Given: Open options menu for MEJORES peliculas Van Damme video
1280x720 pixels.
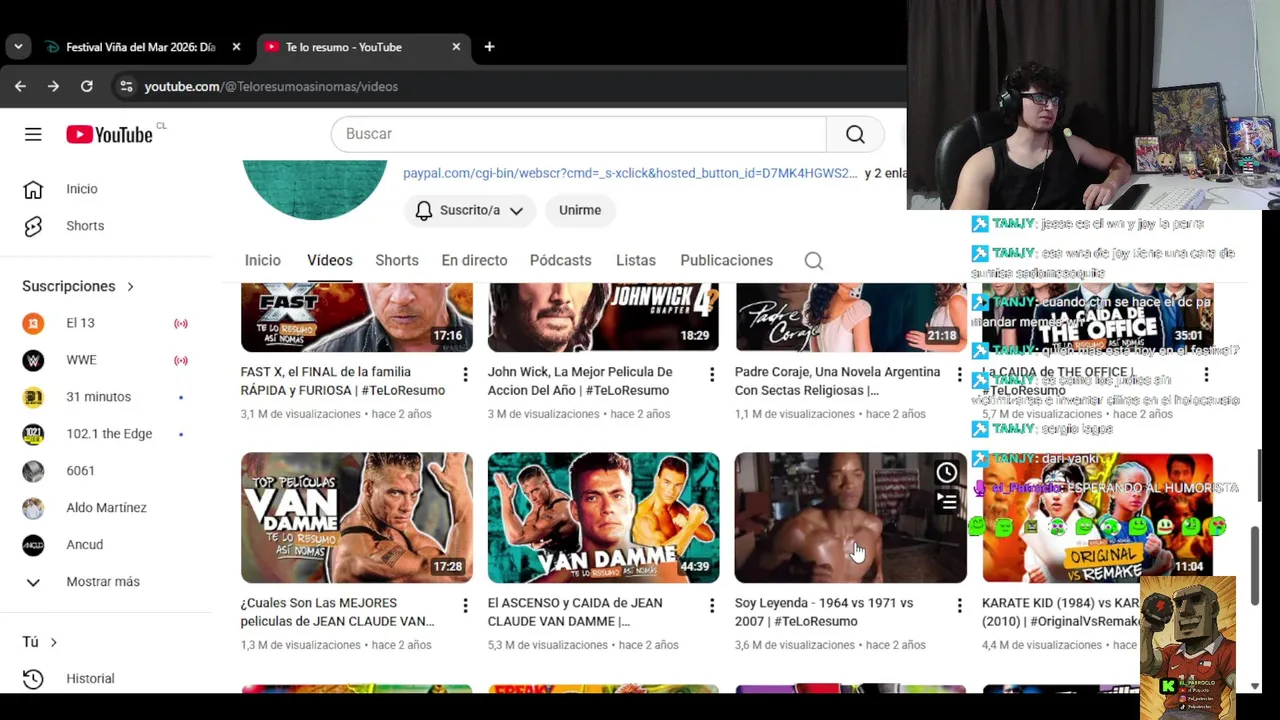Looking at the screenshot, I should pos(465,606).
